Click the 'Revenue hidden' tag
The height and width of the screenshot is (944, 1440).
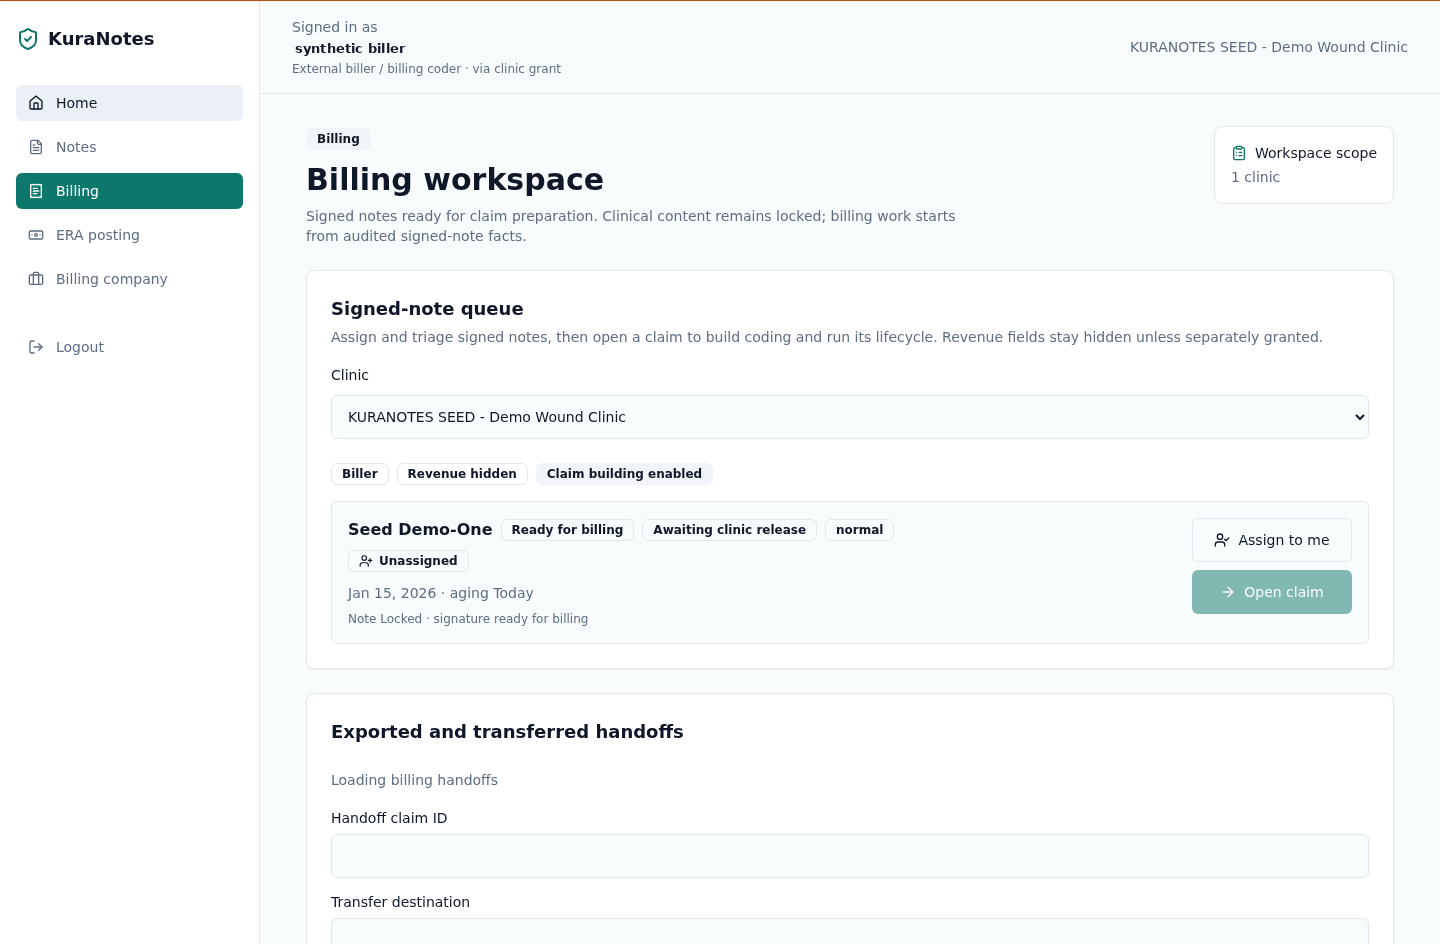coord(462,474)
